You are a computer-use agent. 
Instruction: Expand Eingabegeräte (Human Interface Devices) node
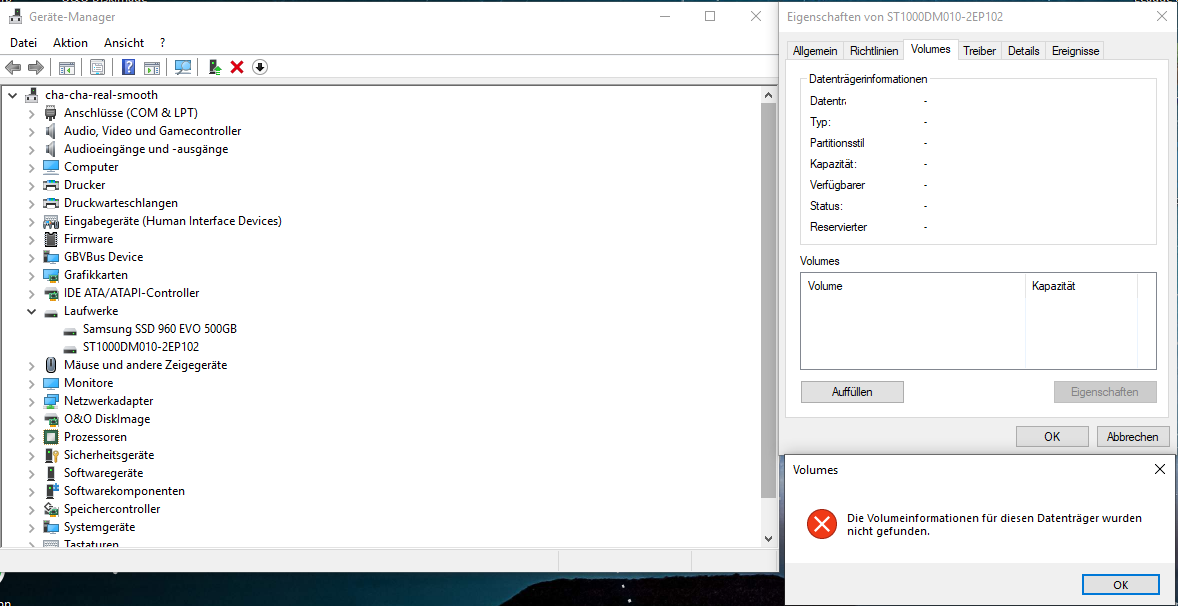[31, 222]
